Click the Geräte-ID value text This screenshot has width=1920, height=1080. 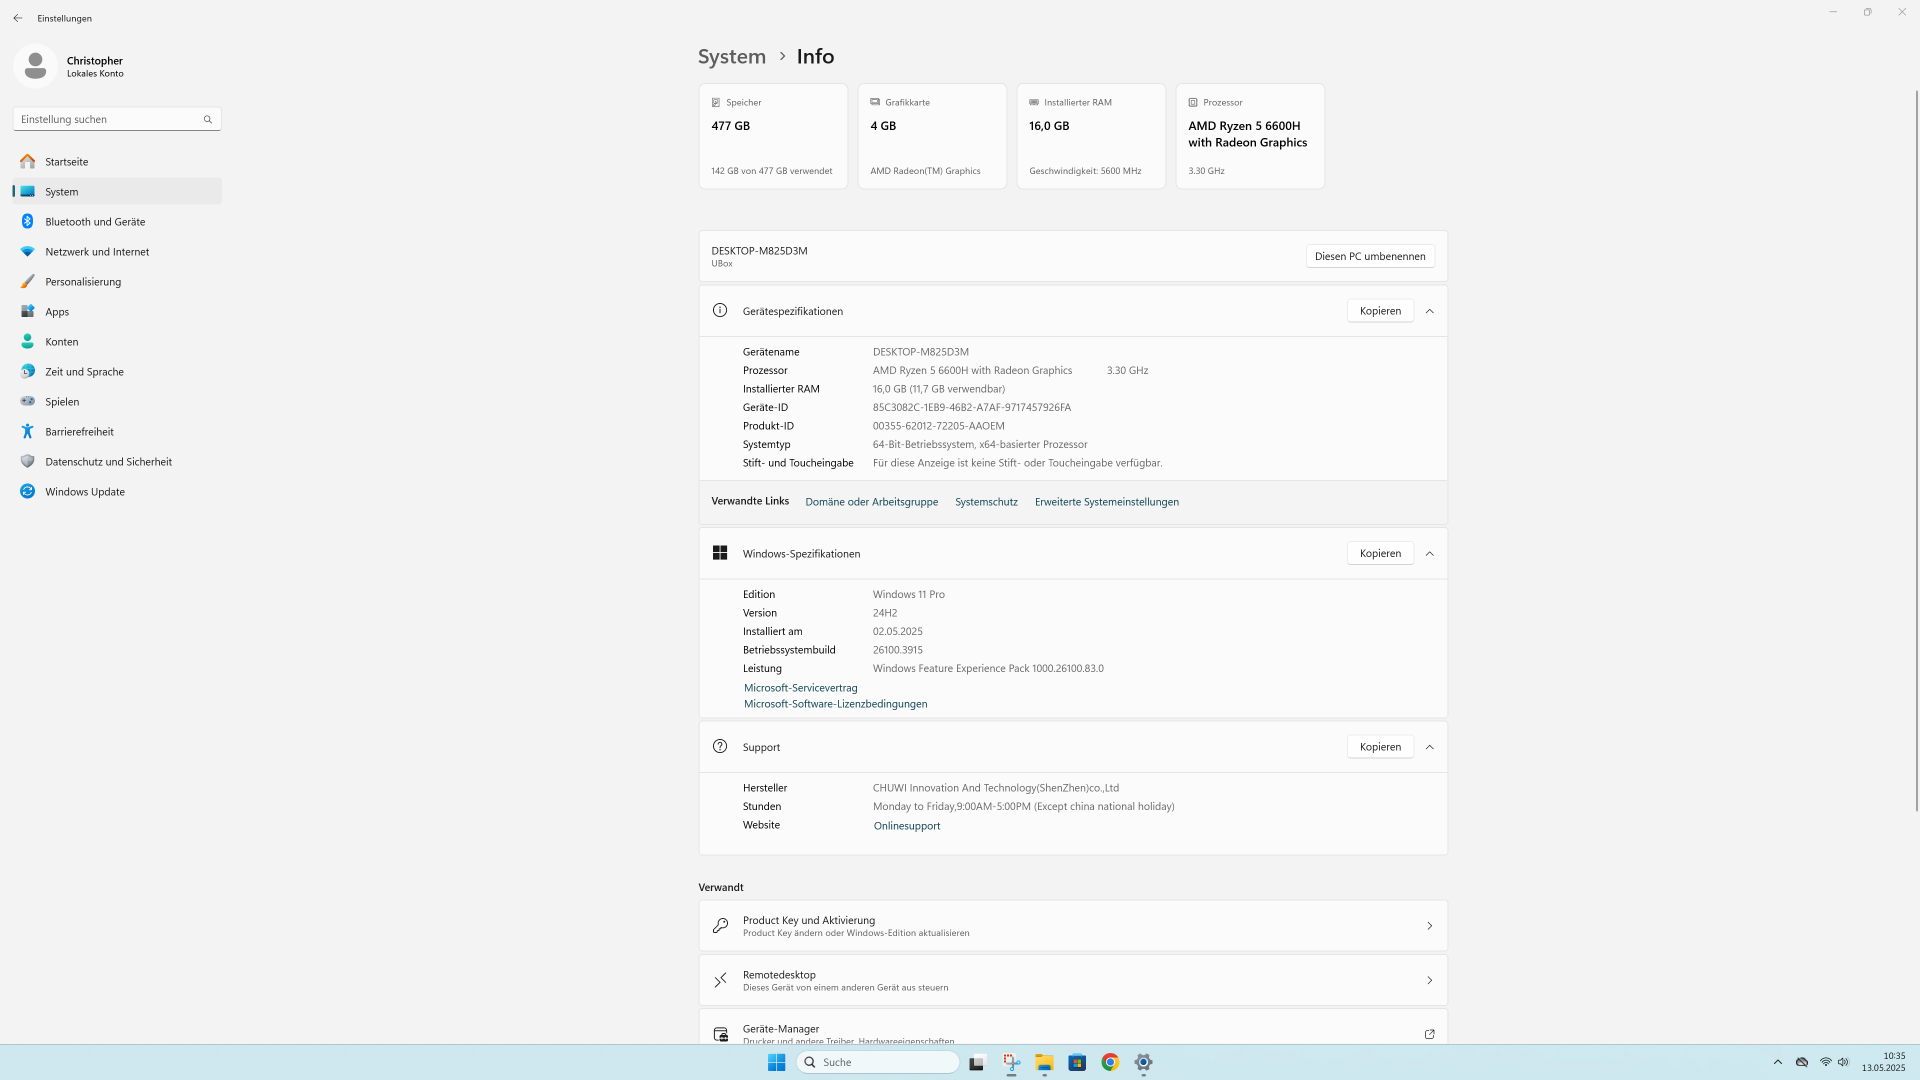(x=972, y=407)
